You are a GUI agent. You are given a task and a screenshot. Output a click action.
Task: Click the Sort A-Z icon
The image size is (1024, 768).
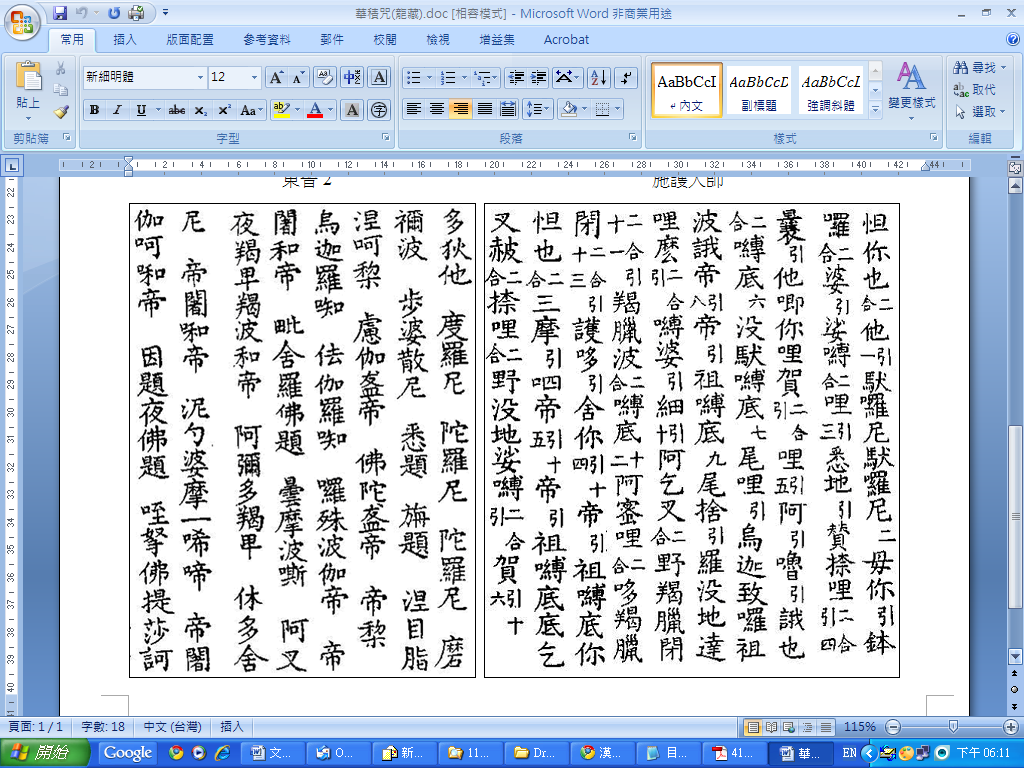click(598, 77)
